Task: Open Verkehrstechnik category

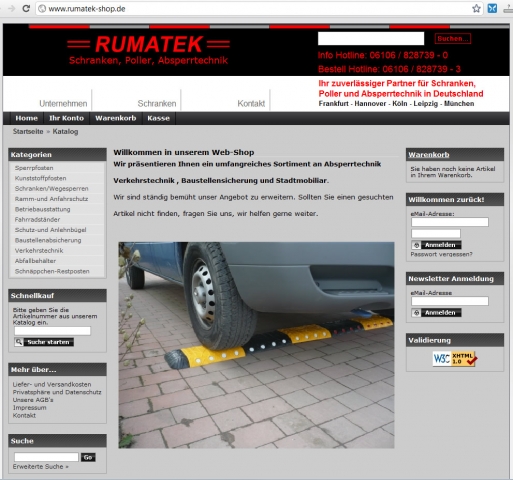Action: [39, 251]
